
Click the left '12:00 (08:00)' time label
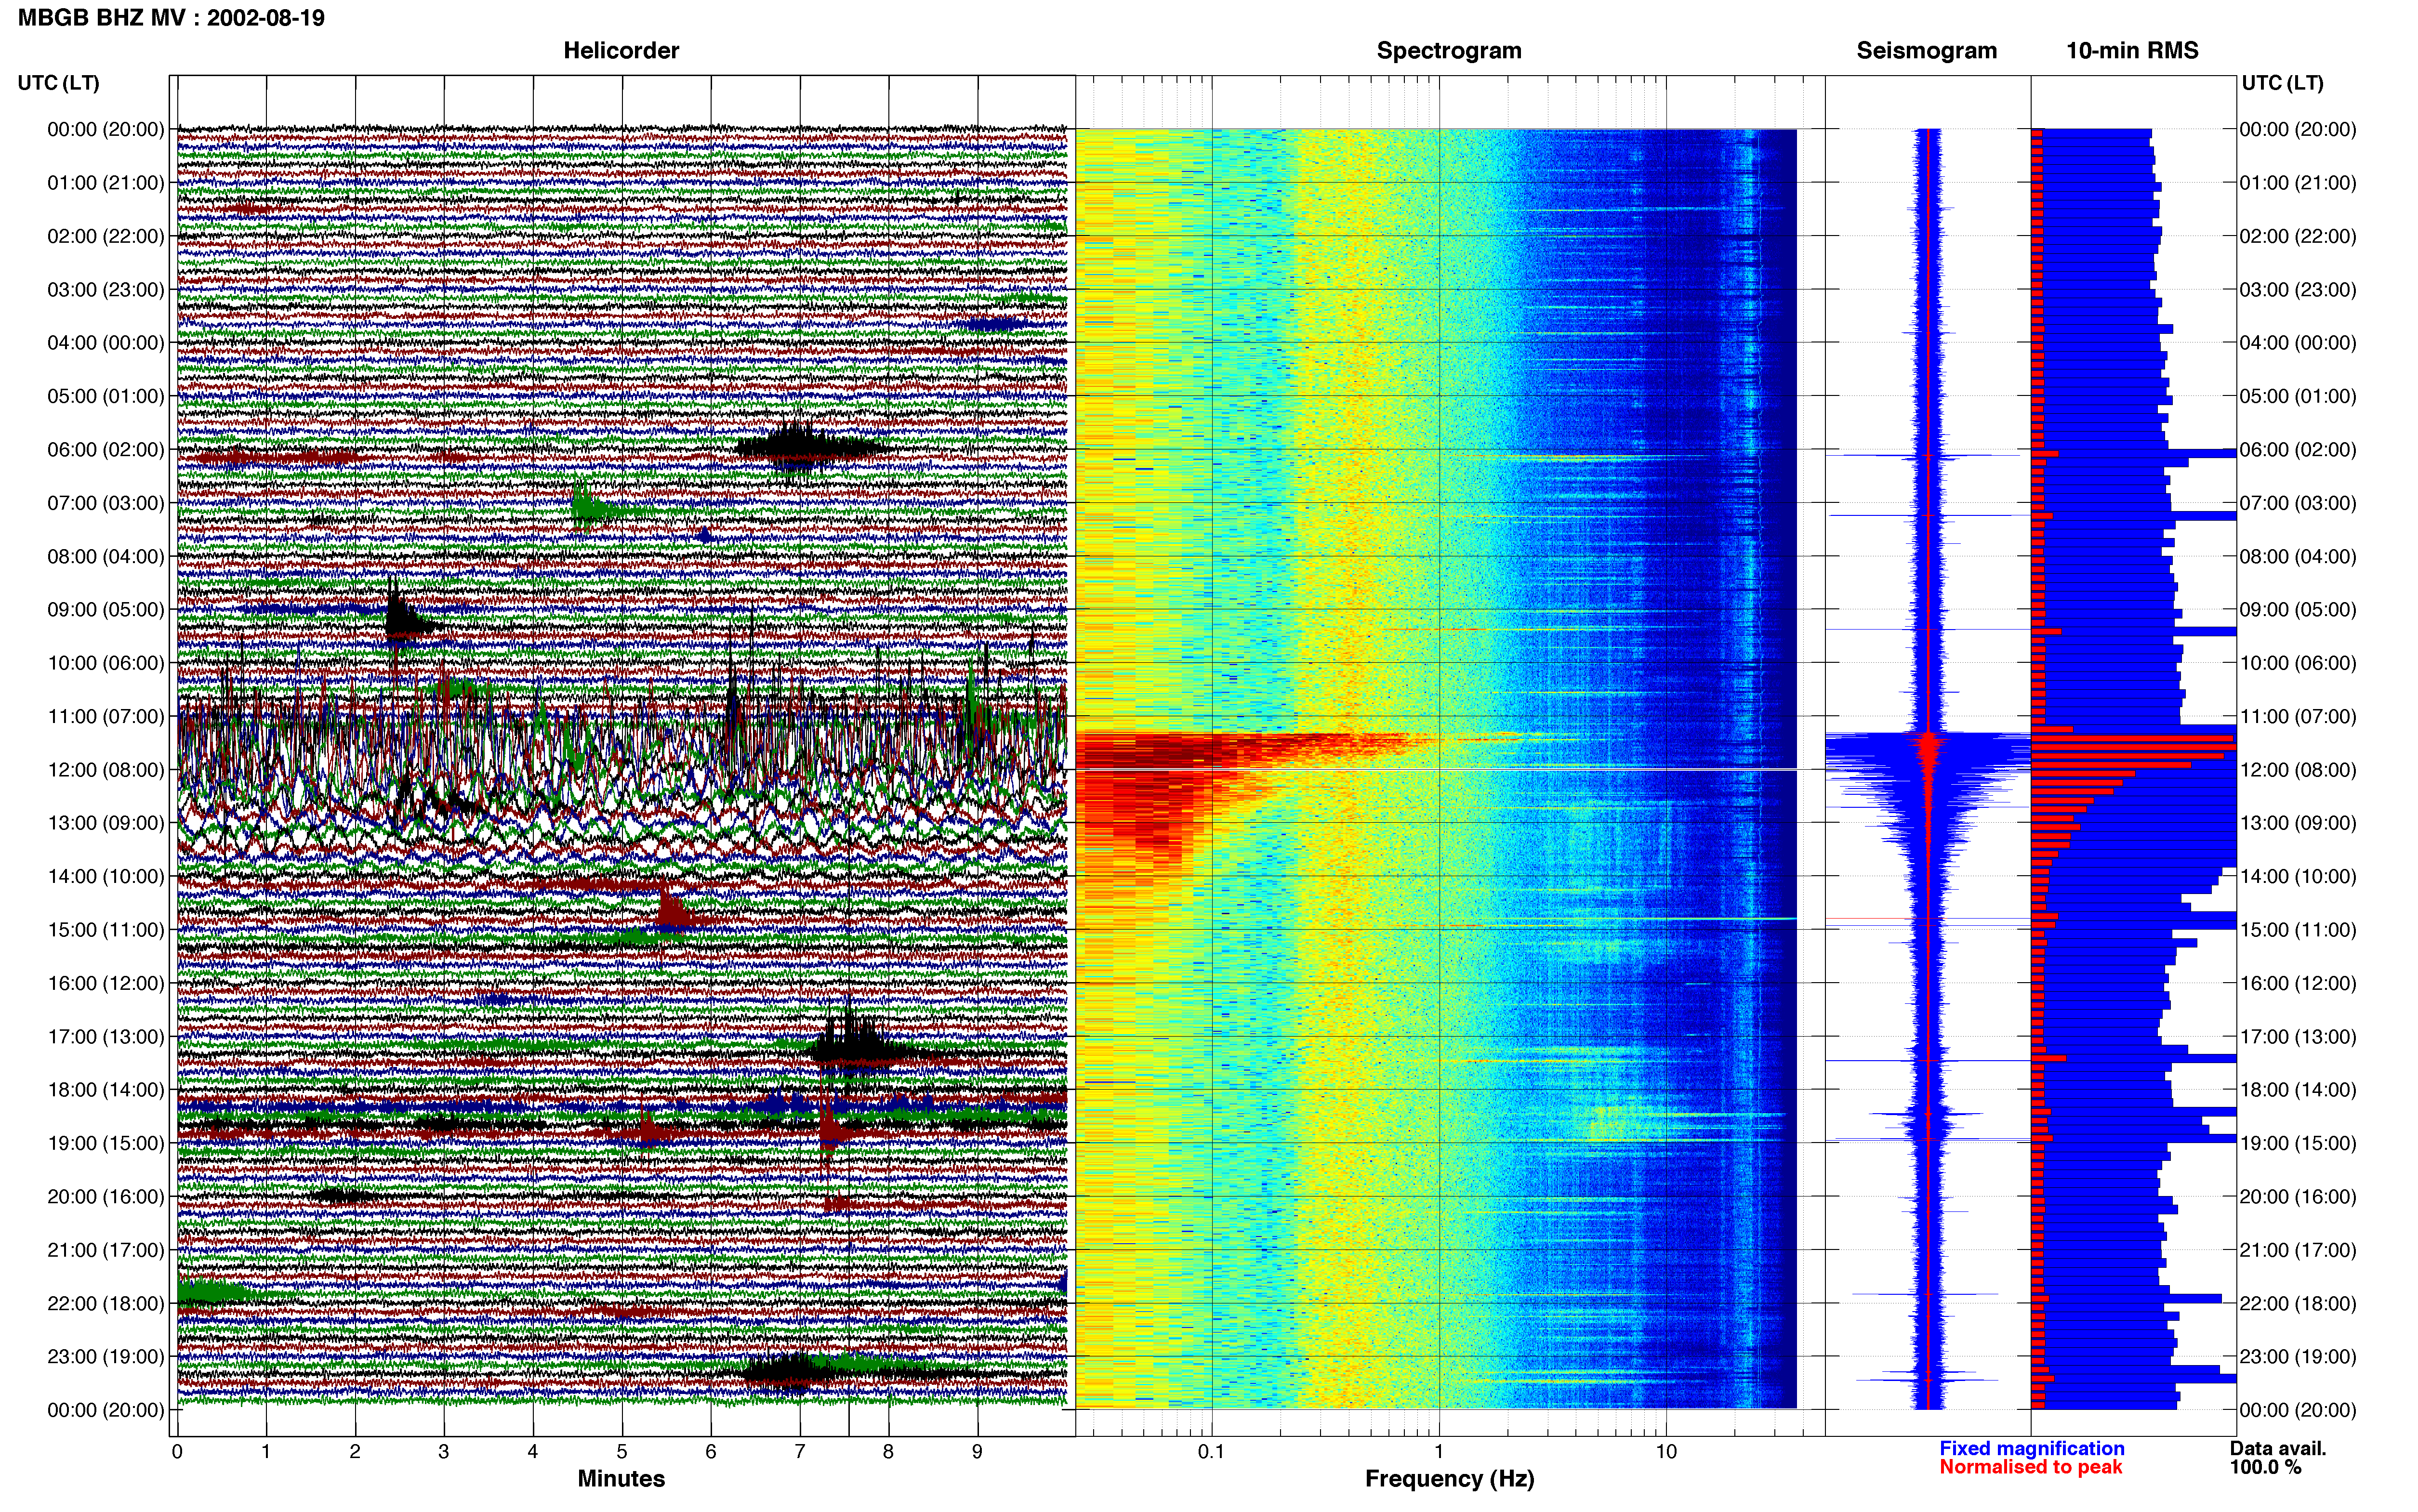tap(106, 770)
